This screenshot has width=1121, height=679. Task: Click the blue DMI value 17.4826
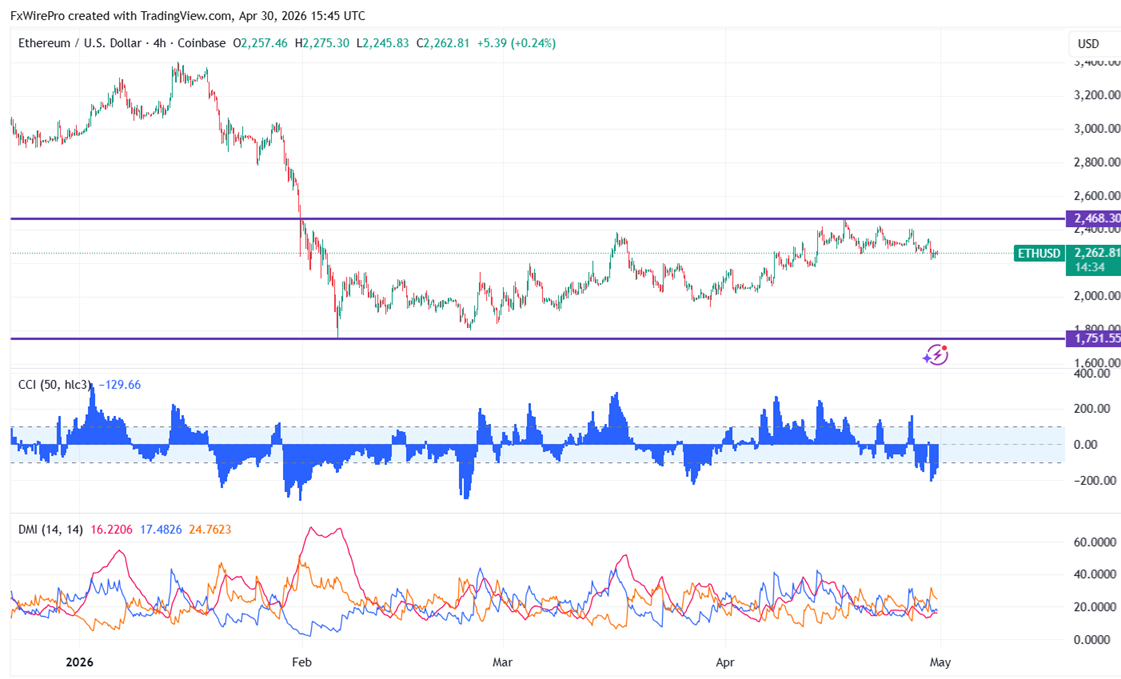(x=161, y=530)
